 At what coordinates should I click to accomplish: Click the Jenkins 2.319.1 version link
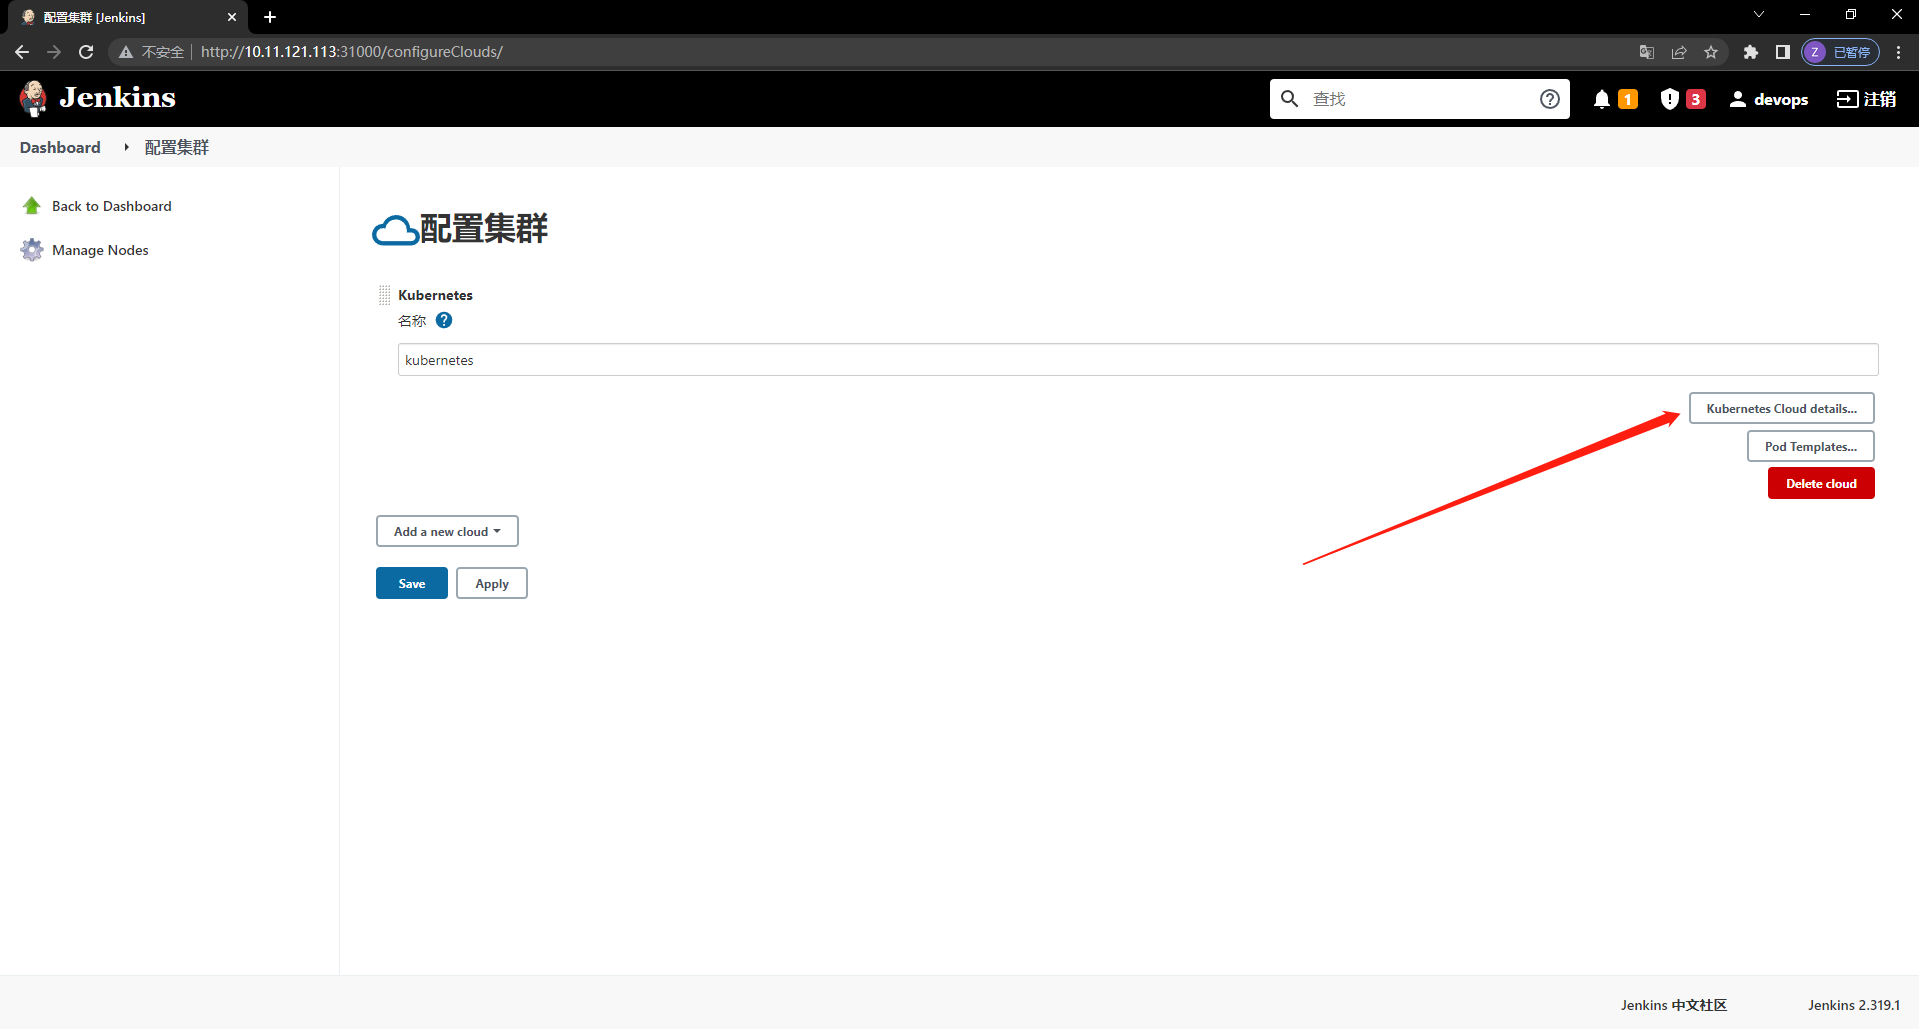[x=1854, y=1005]
